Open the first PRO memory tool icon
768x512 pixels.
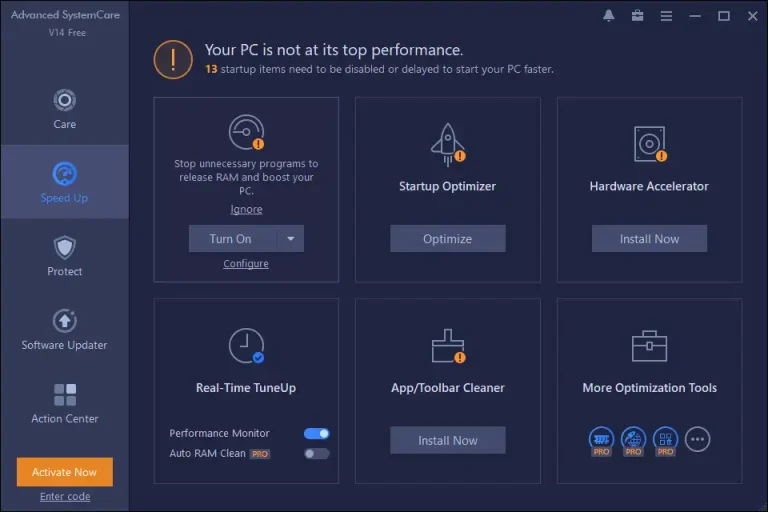[x=601, y=440]
